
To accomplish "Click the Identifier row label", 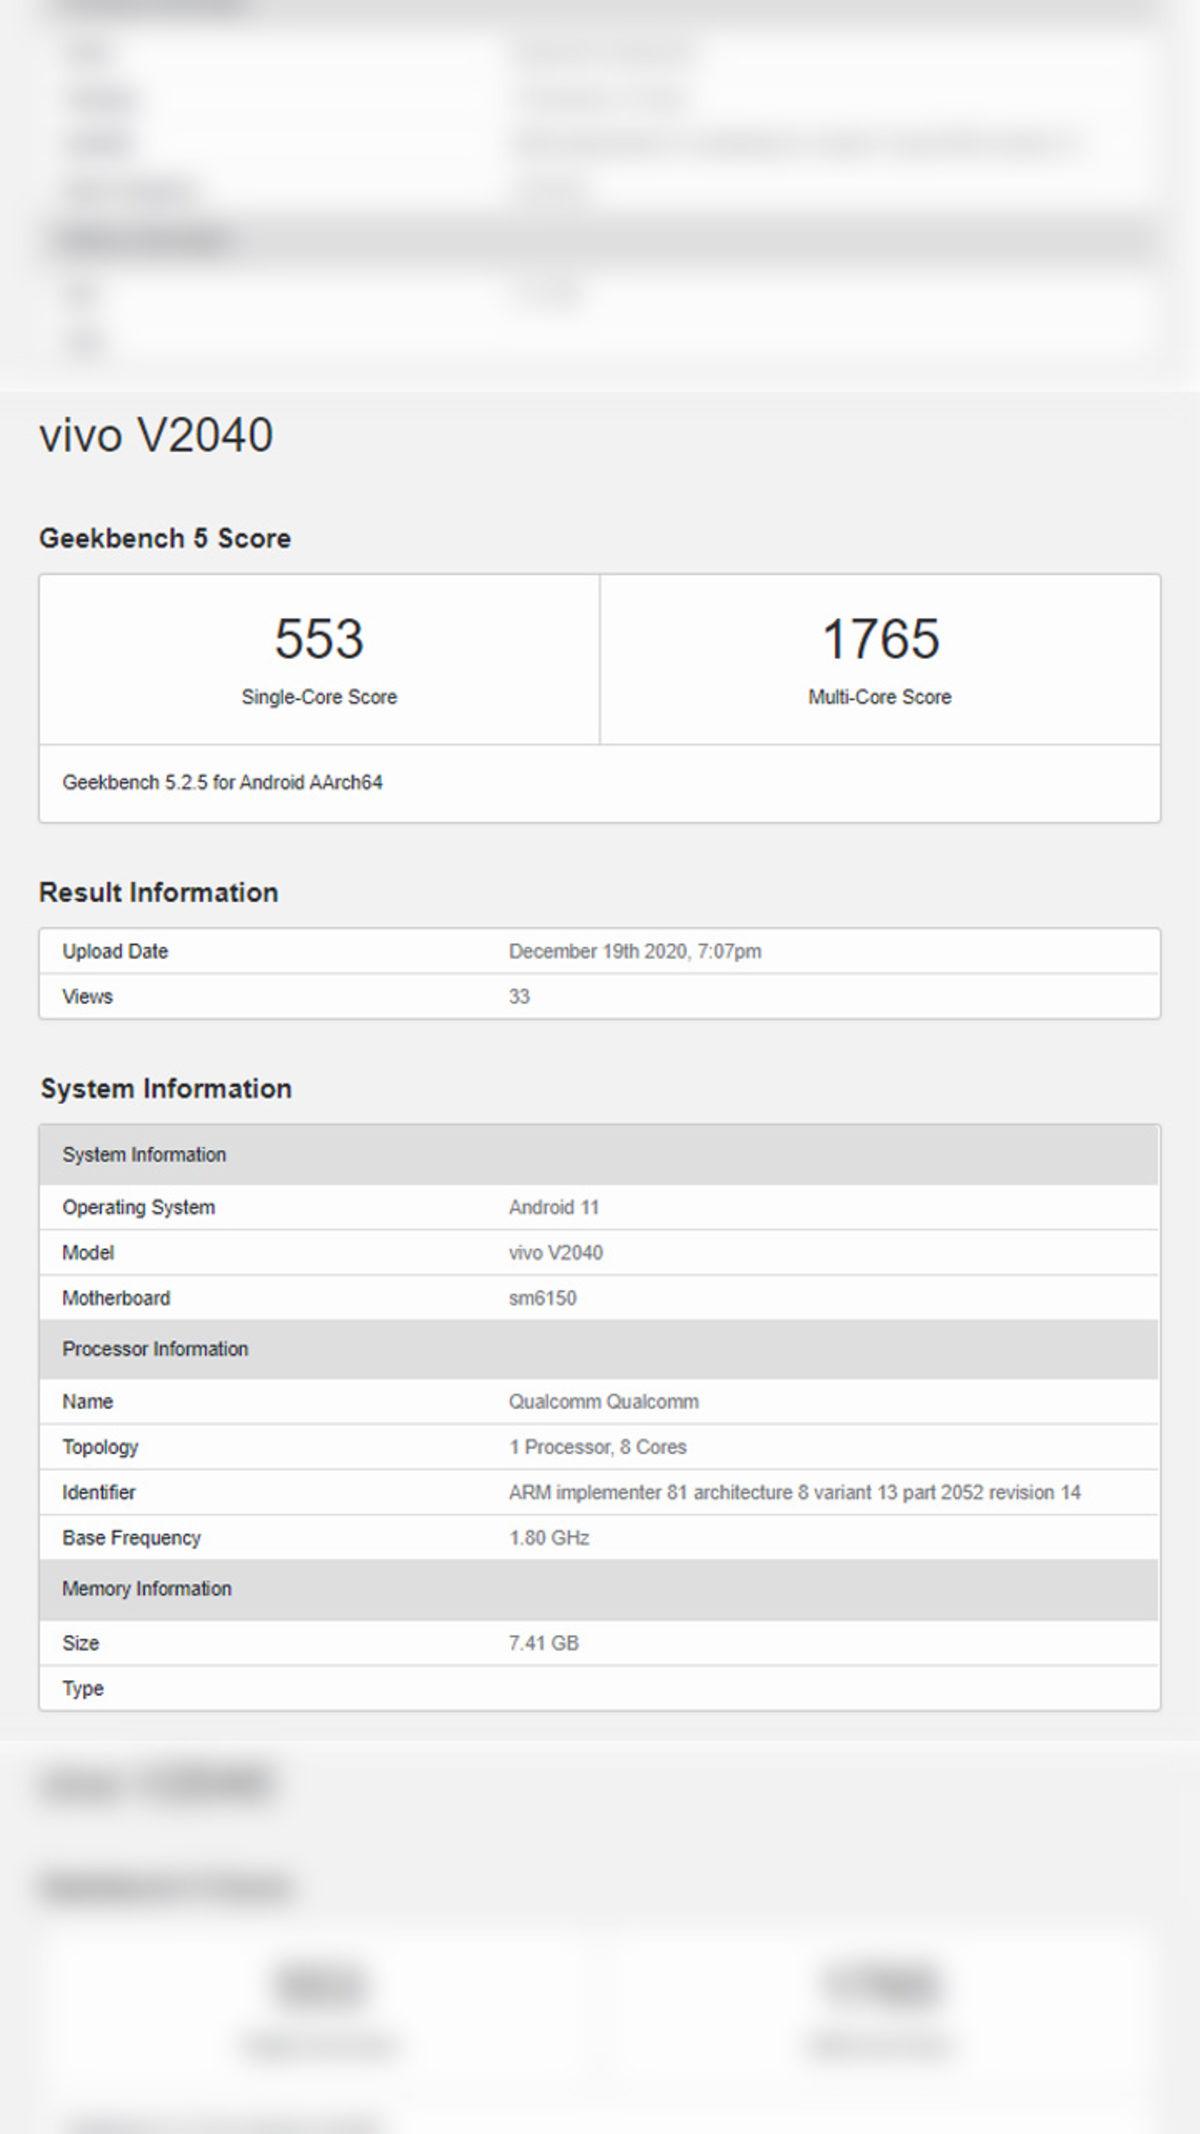I will pos(98,1492).
